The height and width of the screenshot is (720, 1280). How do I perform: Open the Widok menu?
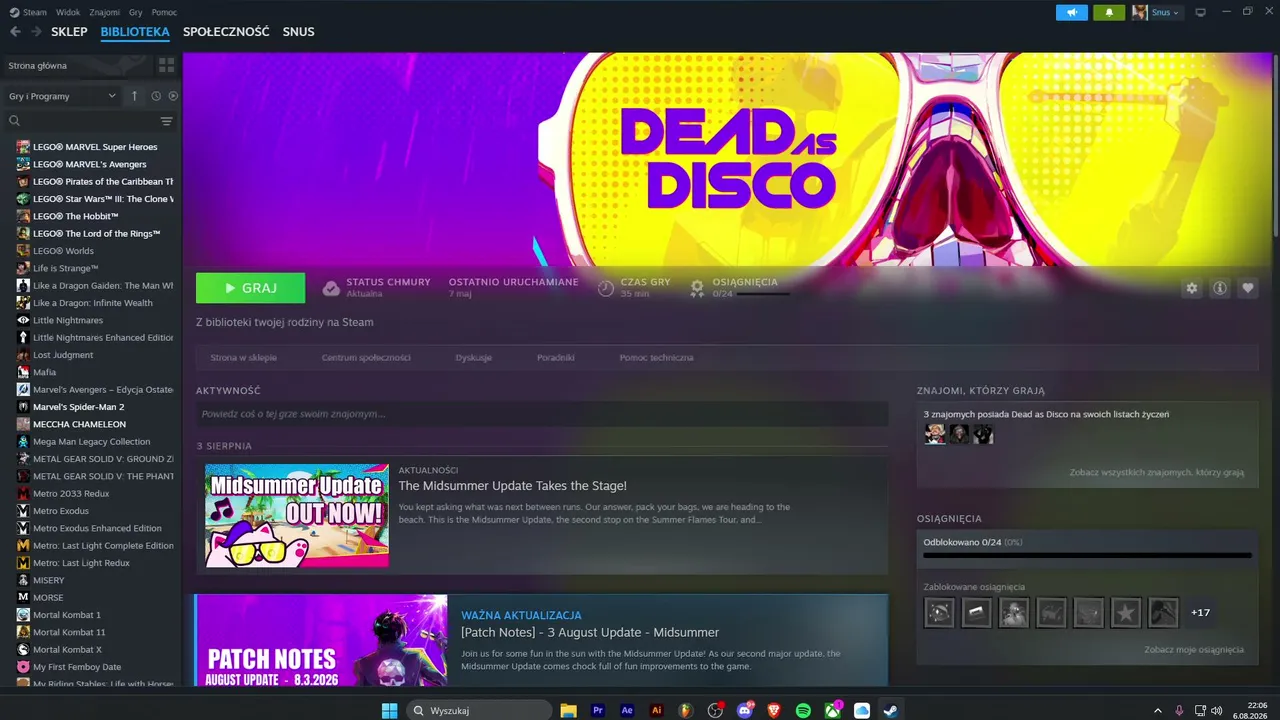pos(68,12)
